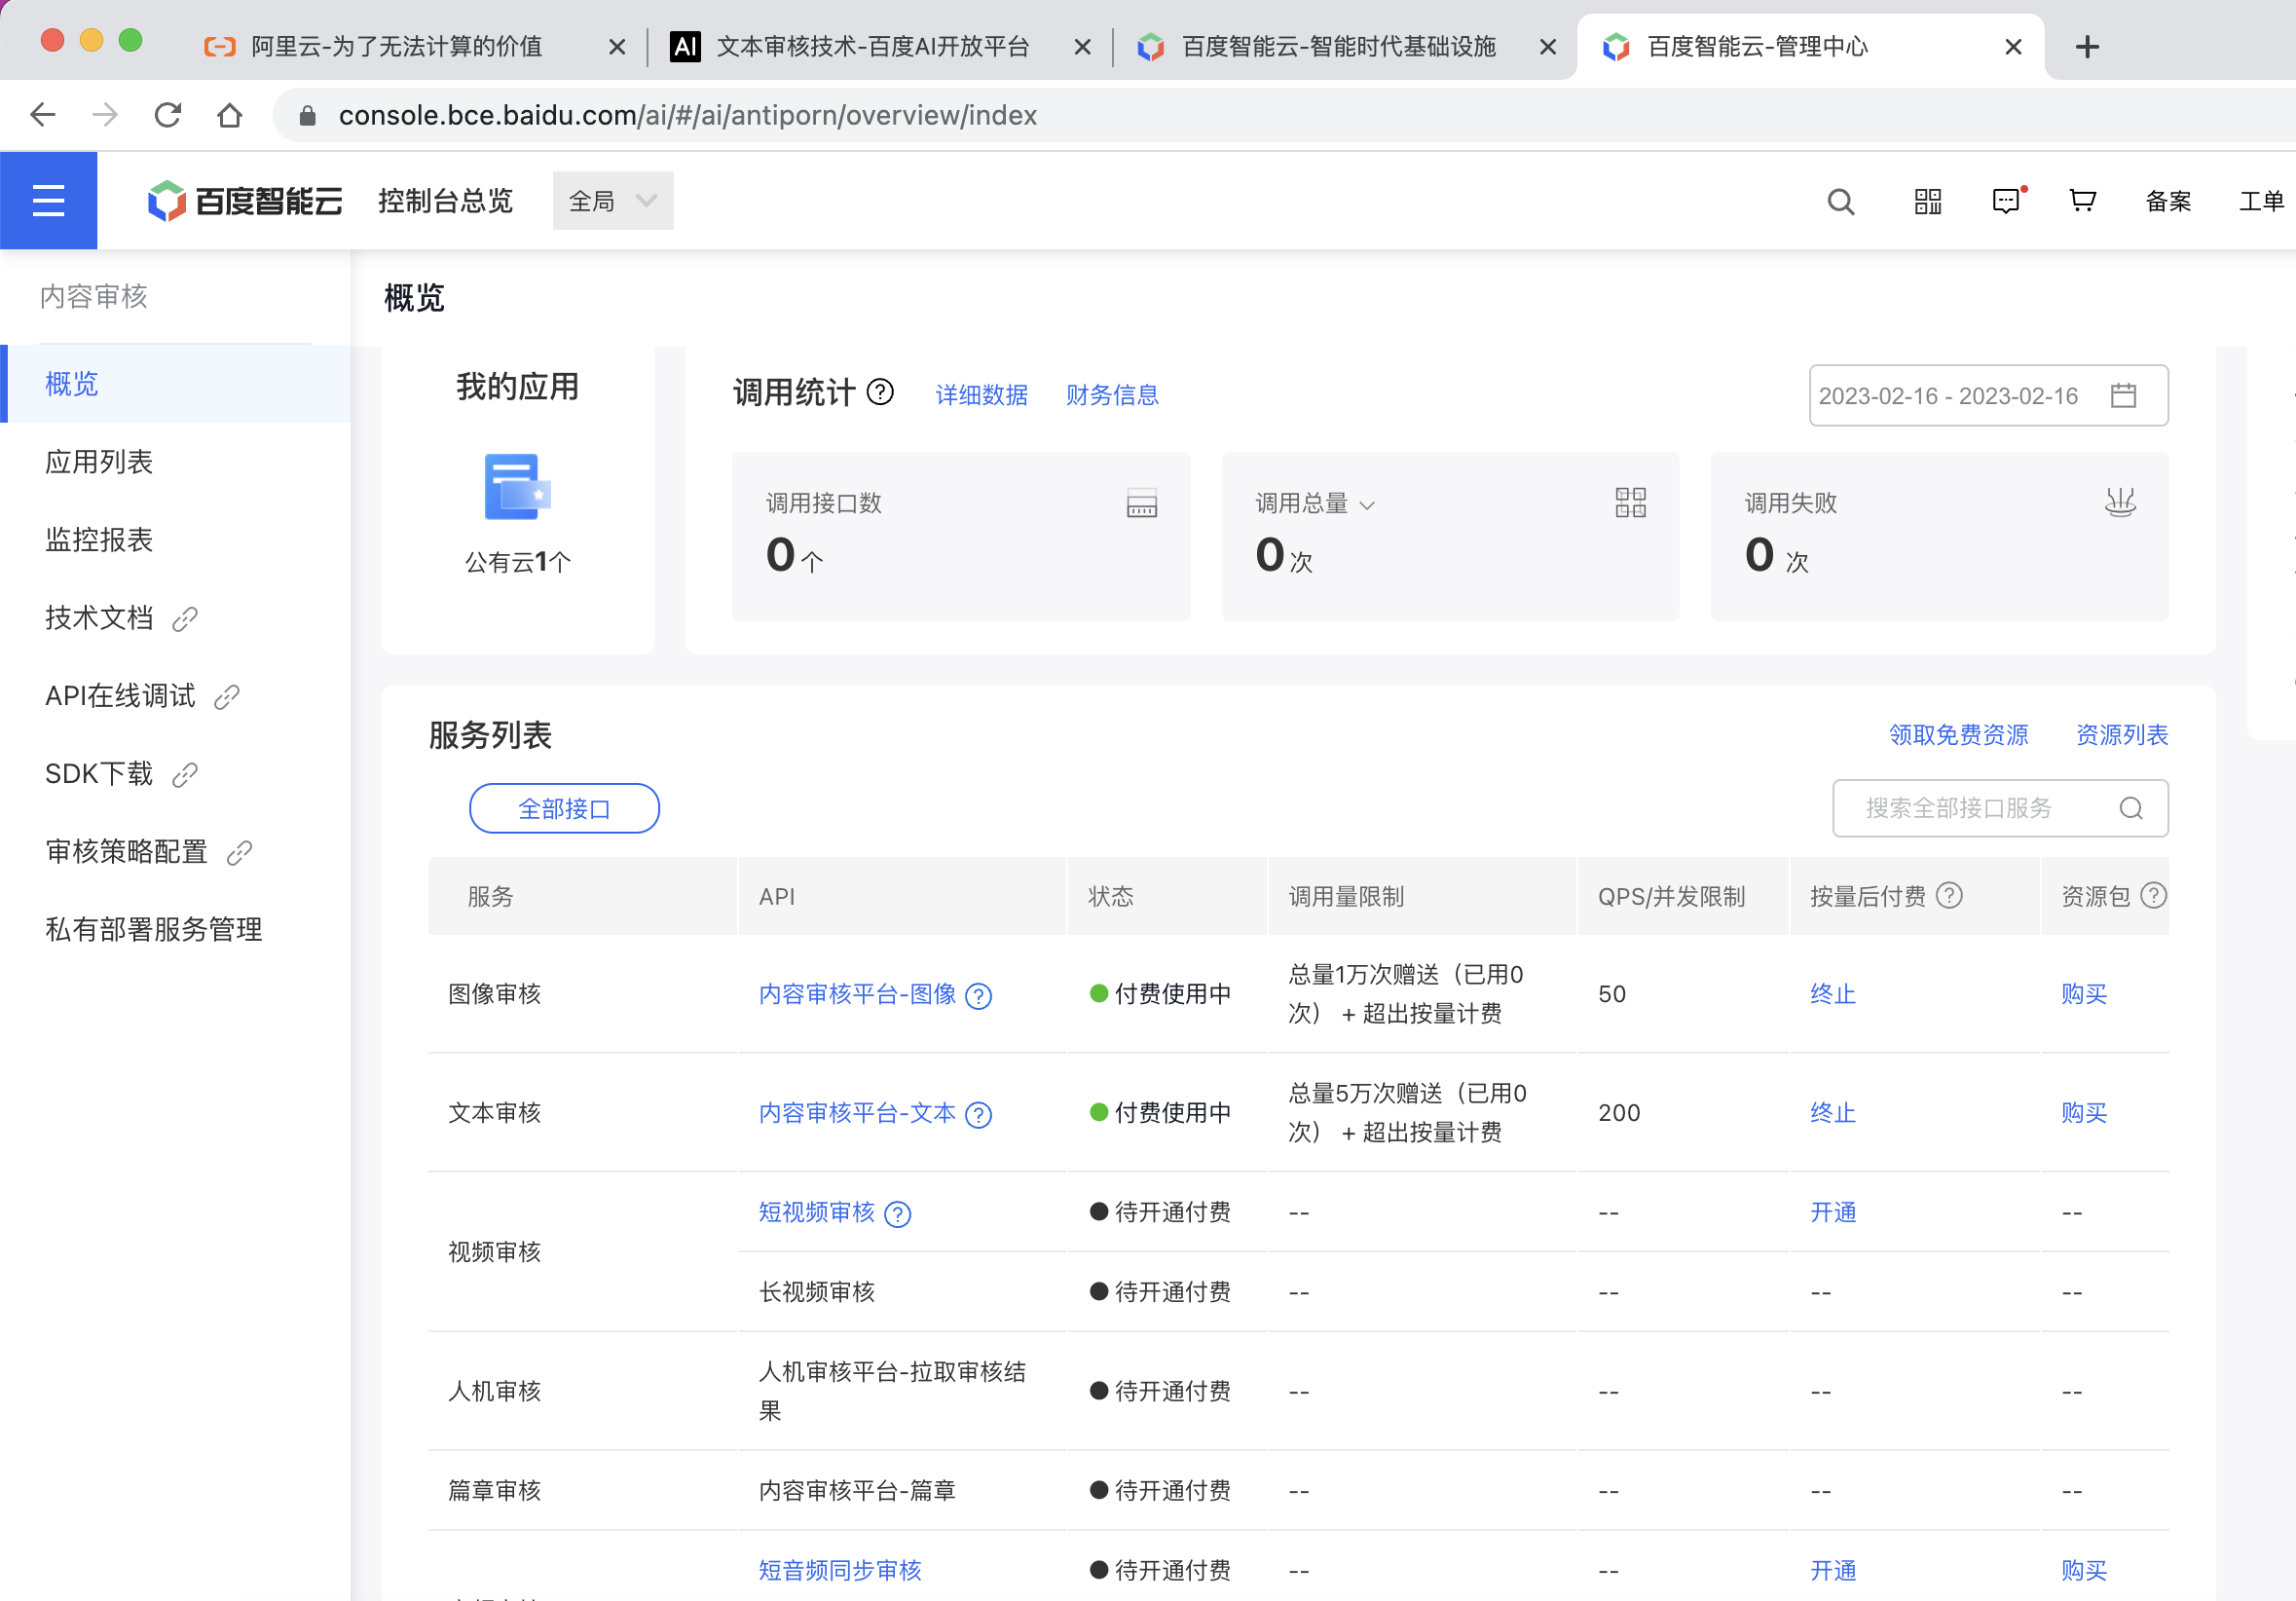2296x1601 pixels.
Task: Click 领取免费资源 link
Action: [x=1958, y=735]
